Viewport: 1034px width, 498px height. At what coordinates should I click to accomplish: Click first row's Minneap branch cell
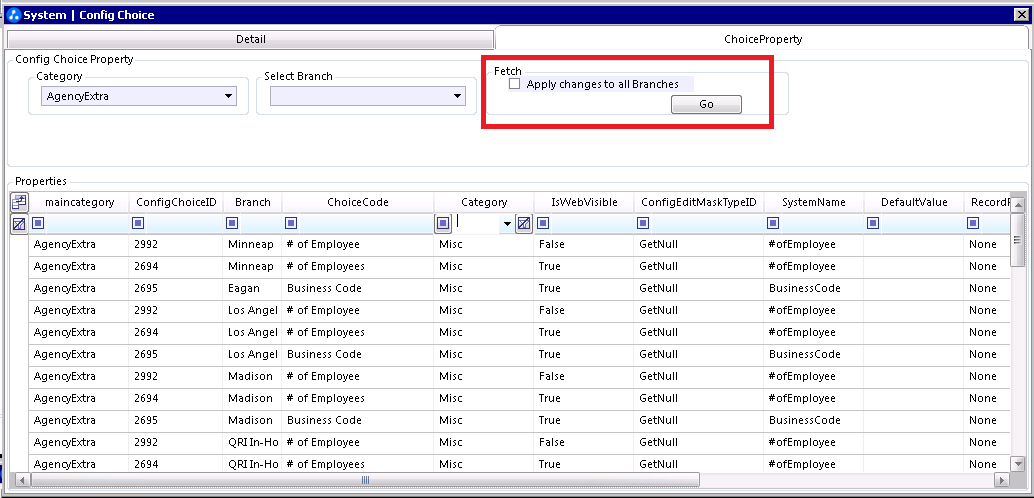(x=253, y=245)
